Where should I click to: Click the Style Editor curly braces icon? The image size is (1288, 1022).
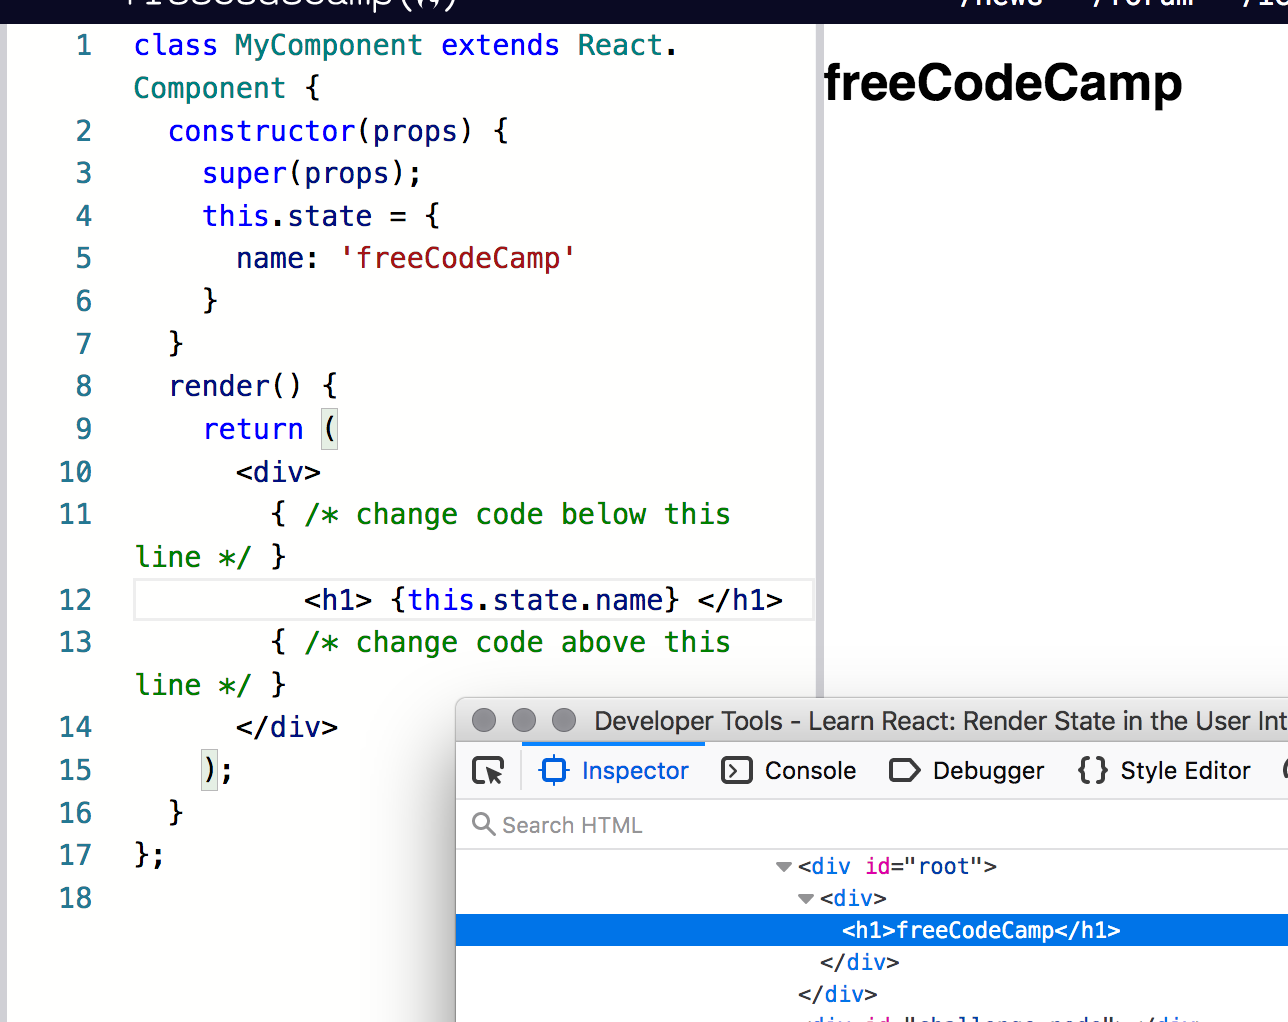[1091, 770]
